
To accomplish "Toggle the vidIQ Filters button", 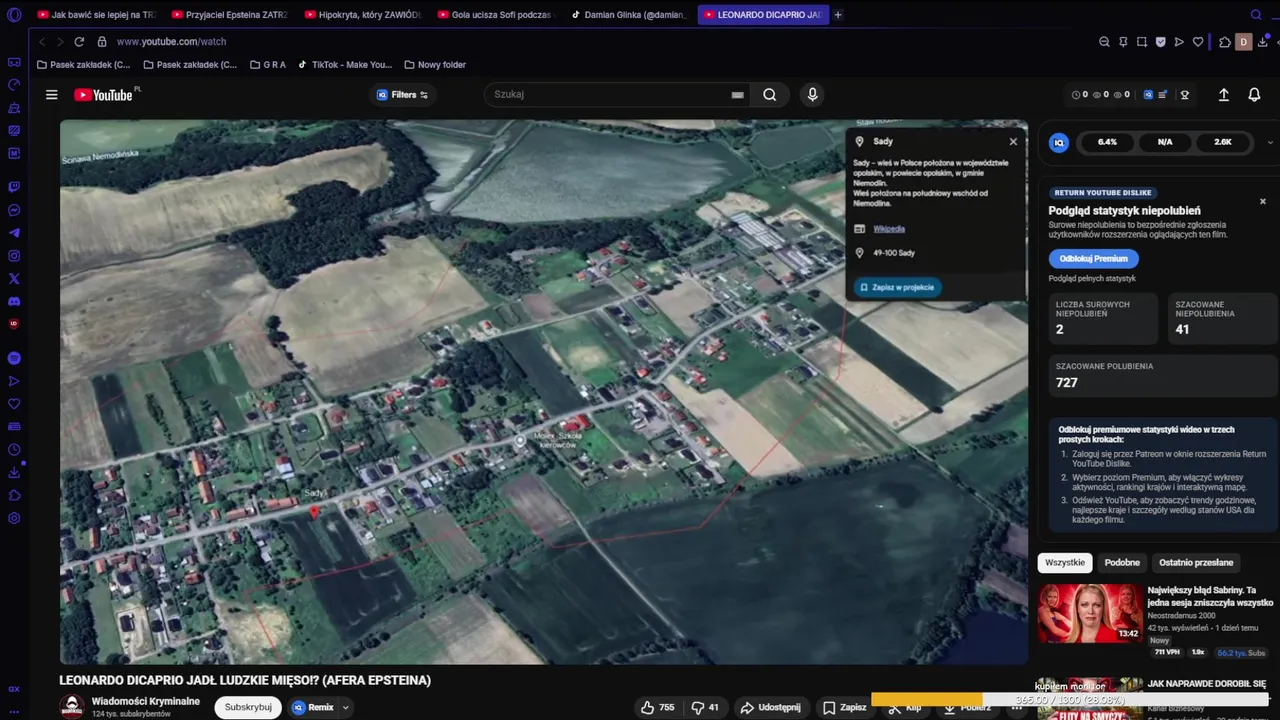I will click(403, 95).
